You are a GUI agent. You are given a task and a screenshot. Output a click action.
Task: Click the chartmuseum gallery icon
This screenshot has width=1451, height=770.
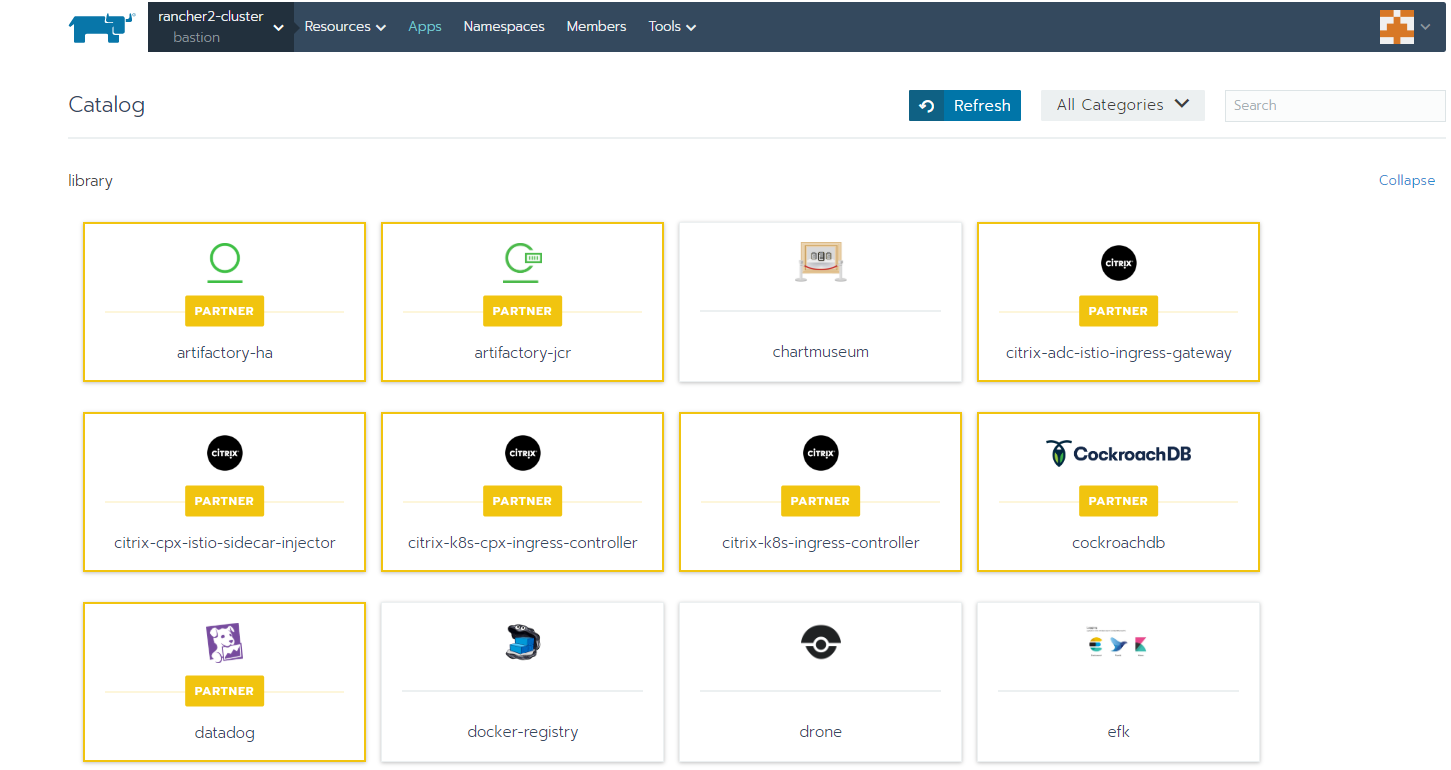click(x=820, y=262)
